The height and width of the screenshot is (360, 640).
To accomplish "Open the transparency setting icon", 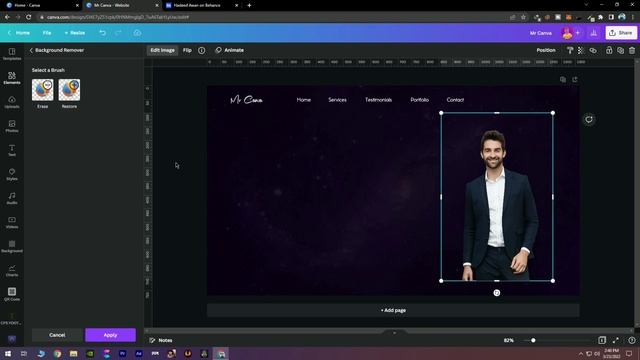I will (x=580, y=50).
